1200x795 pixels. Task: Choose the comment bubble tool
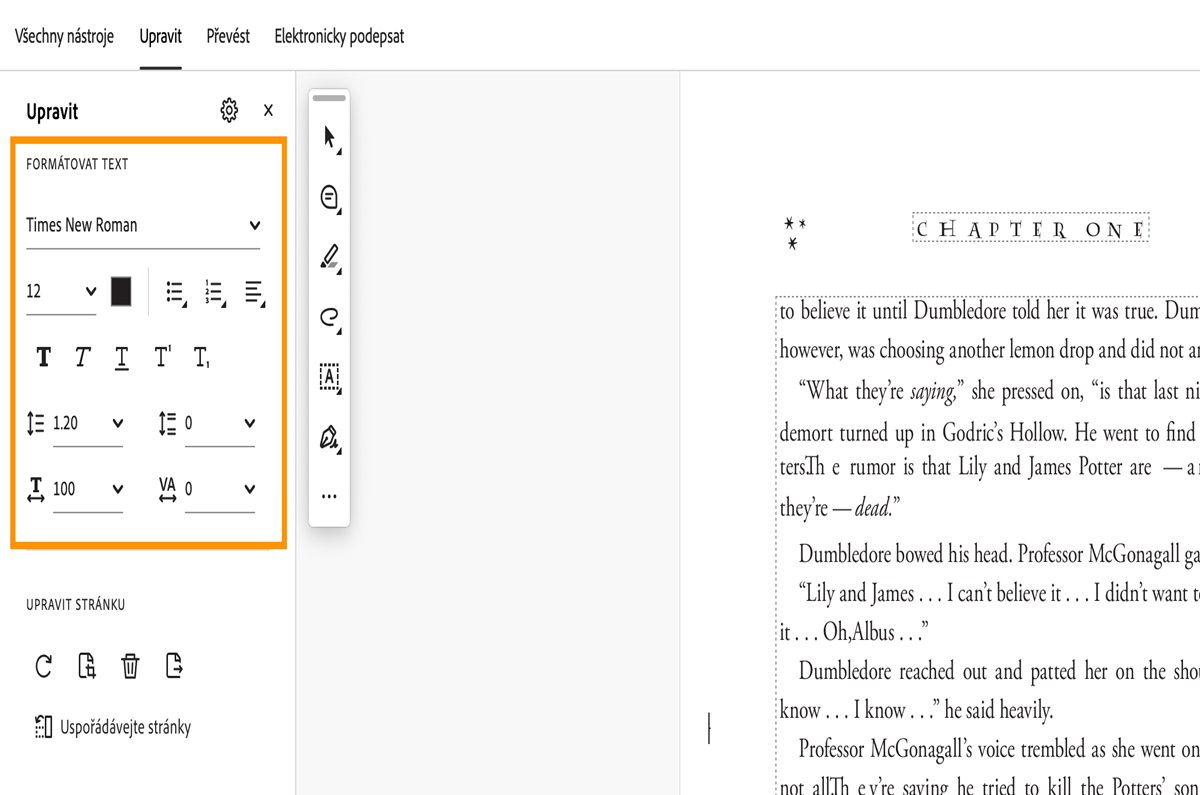[x=330, y=198]
